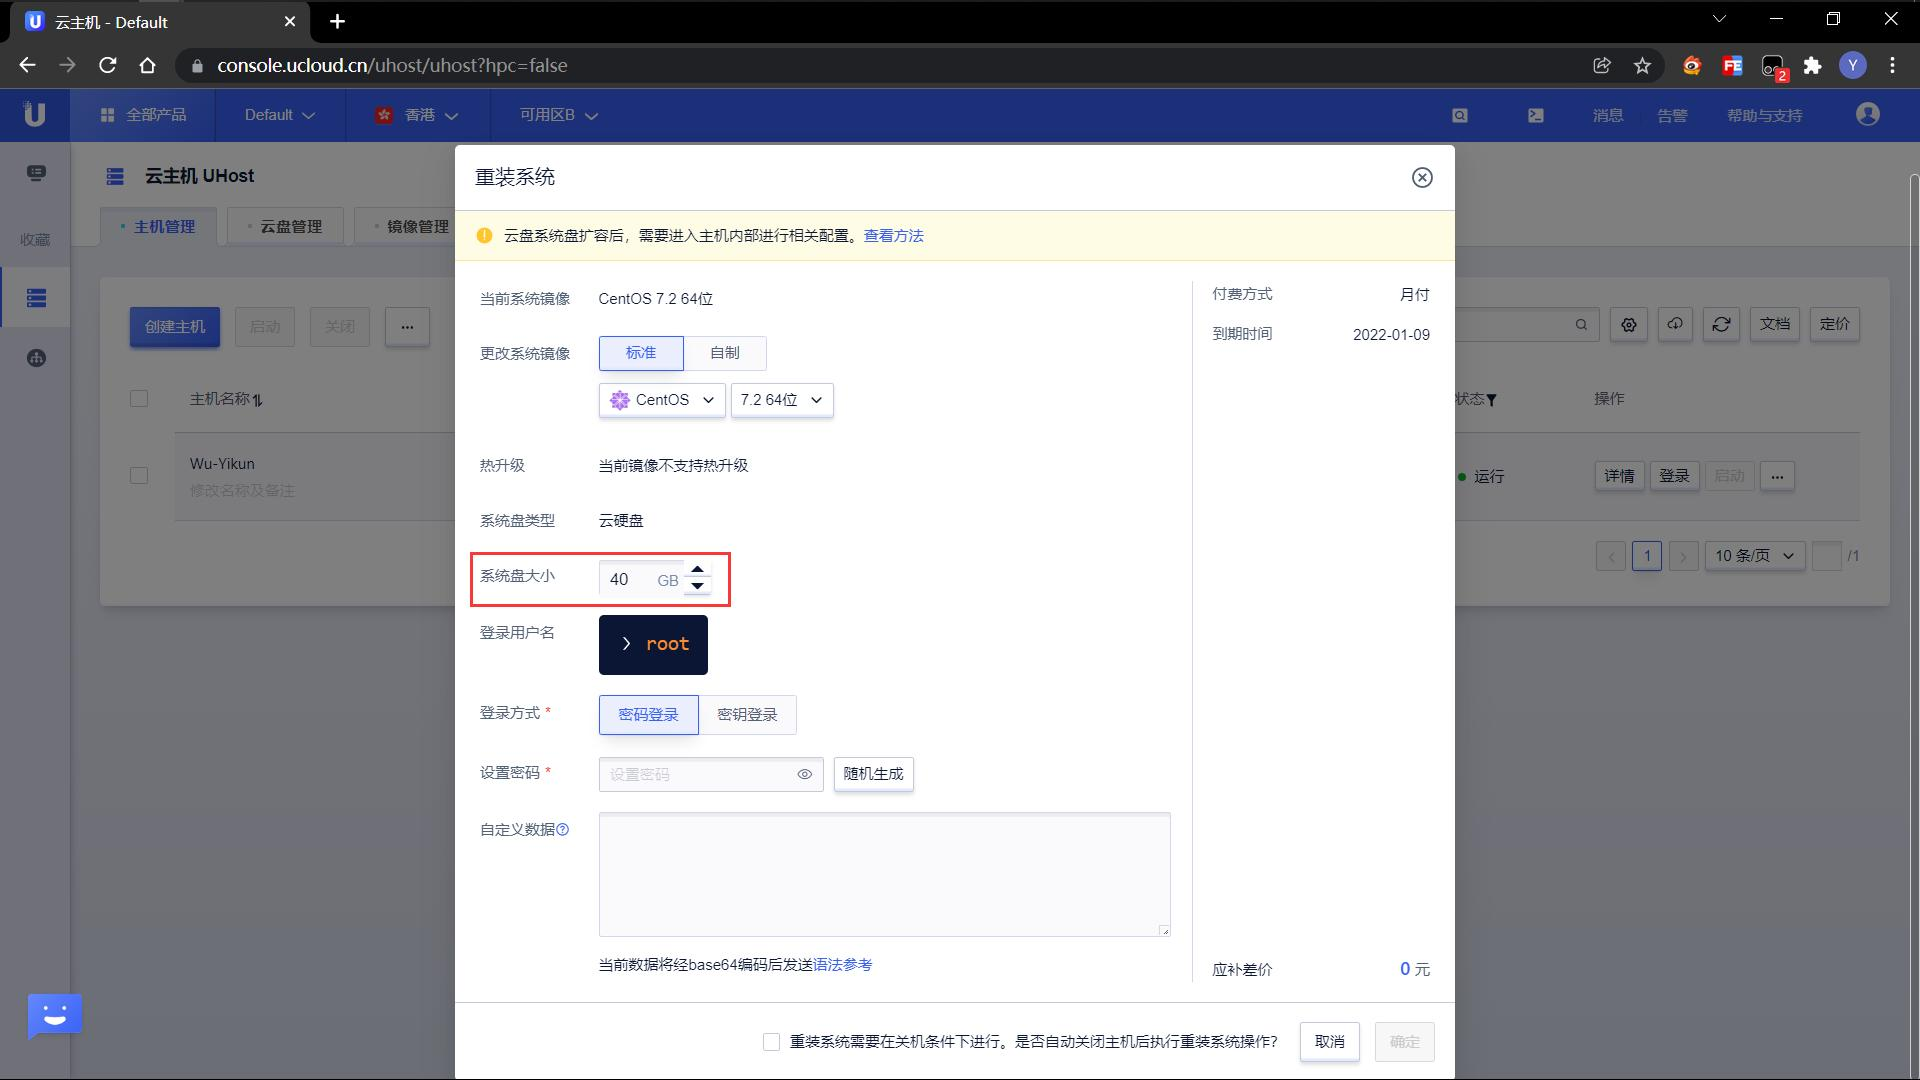Increase system disk size with up arrow
Image resolution: width=1920 pixels, height=1080 pixels.
point(697,570)
